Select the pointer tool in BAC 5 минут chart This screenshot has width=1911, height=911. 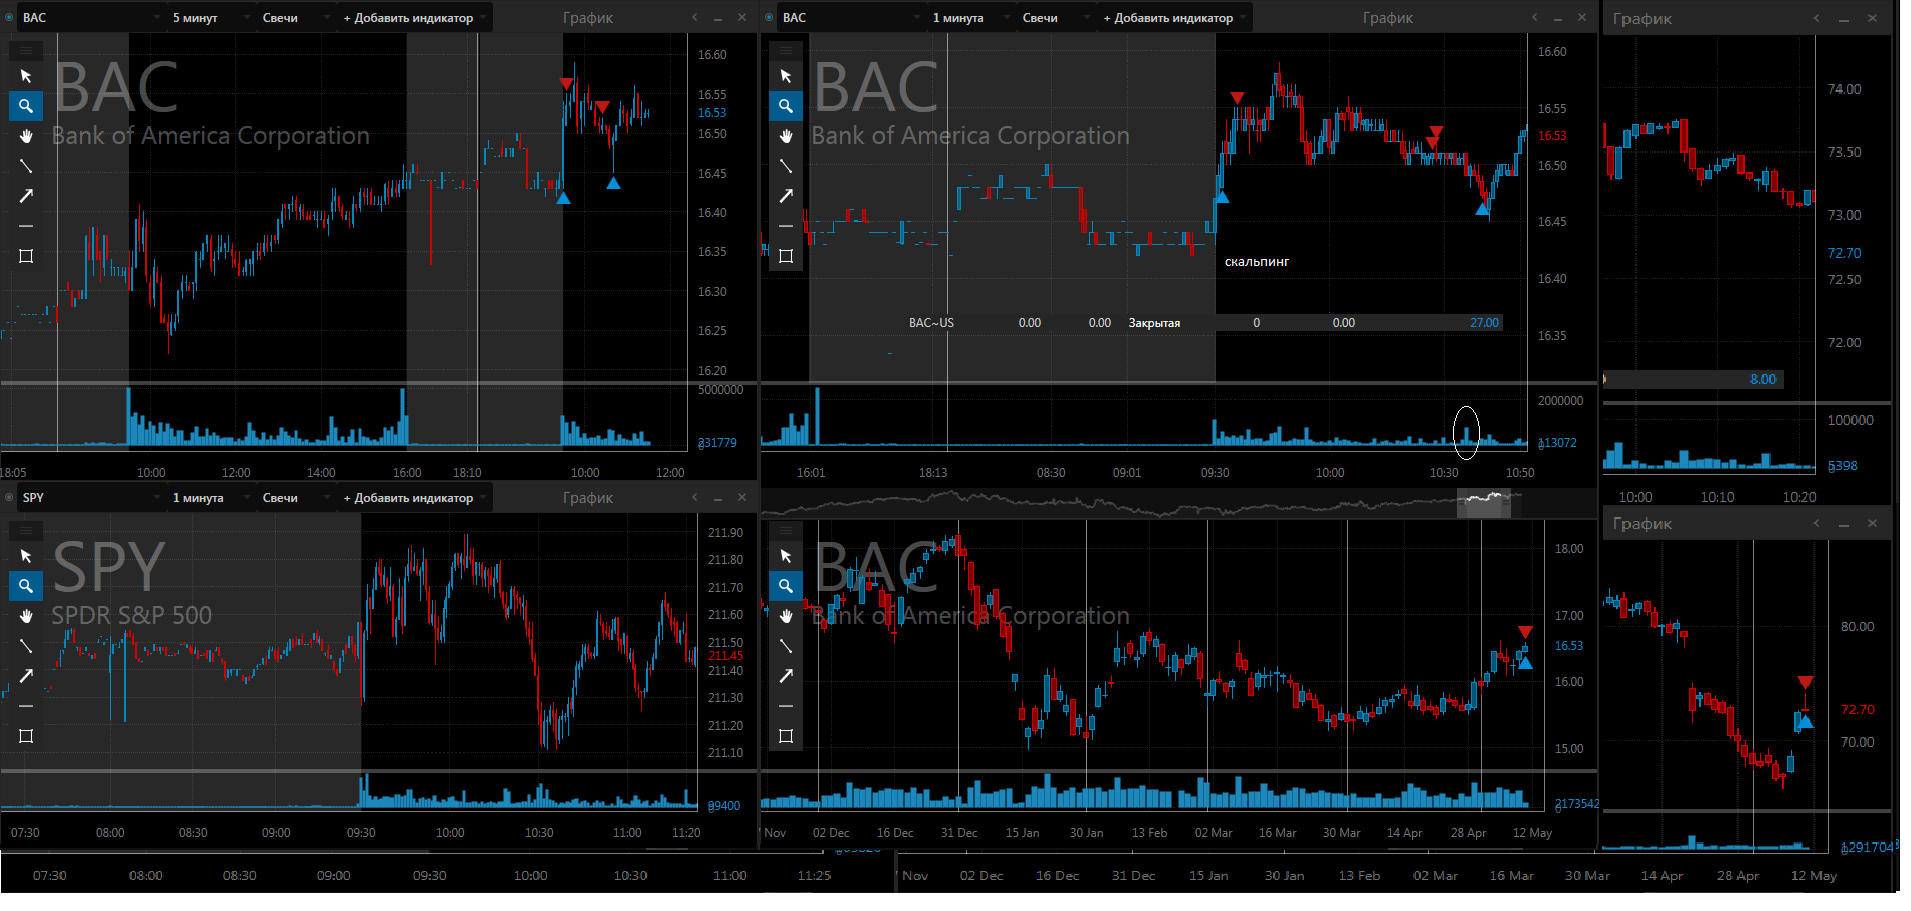[x=26, y=76]
